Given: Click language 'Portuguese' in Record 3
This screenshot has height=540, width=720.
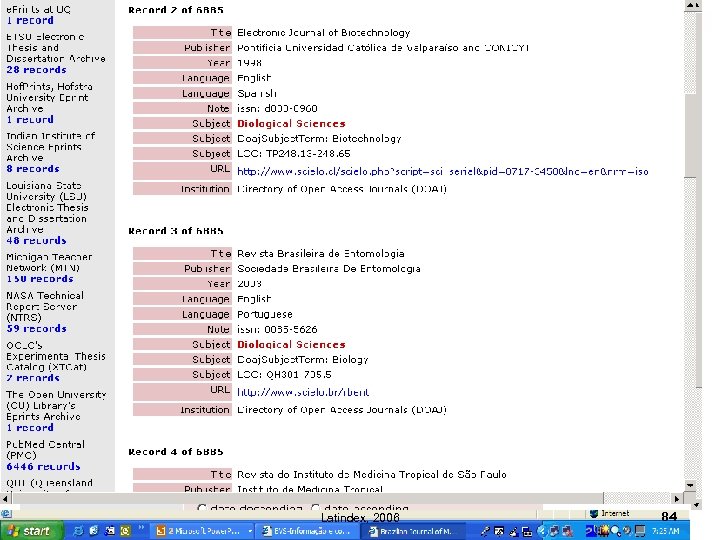Looking at the screenshot, I should [265, 315].
